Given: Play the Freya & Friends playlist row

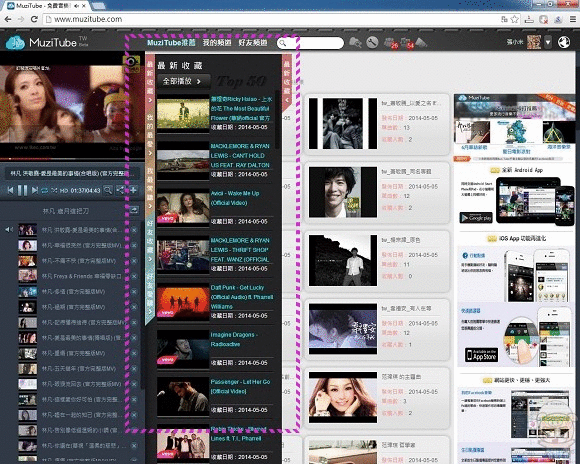Looking at the screenshot, I should tap(70, 276).
